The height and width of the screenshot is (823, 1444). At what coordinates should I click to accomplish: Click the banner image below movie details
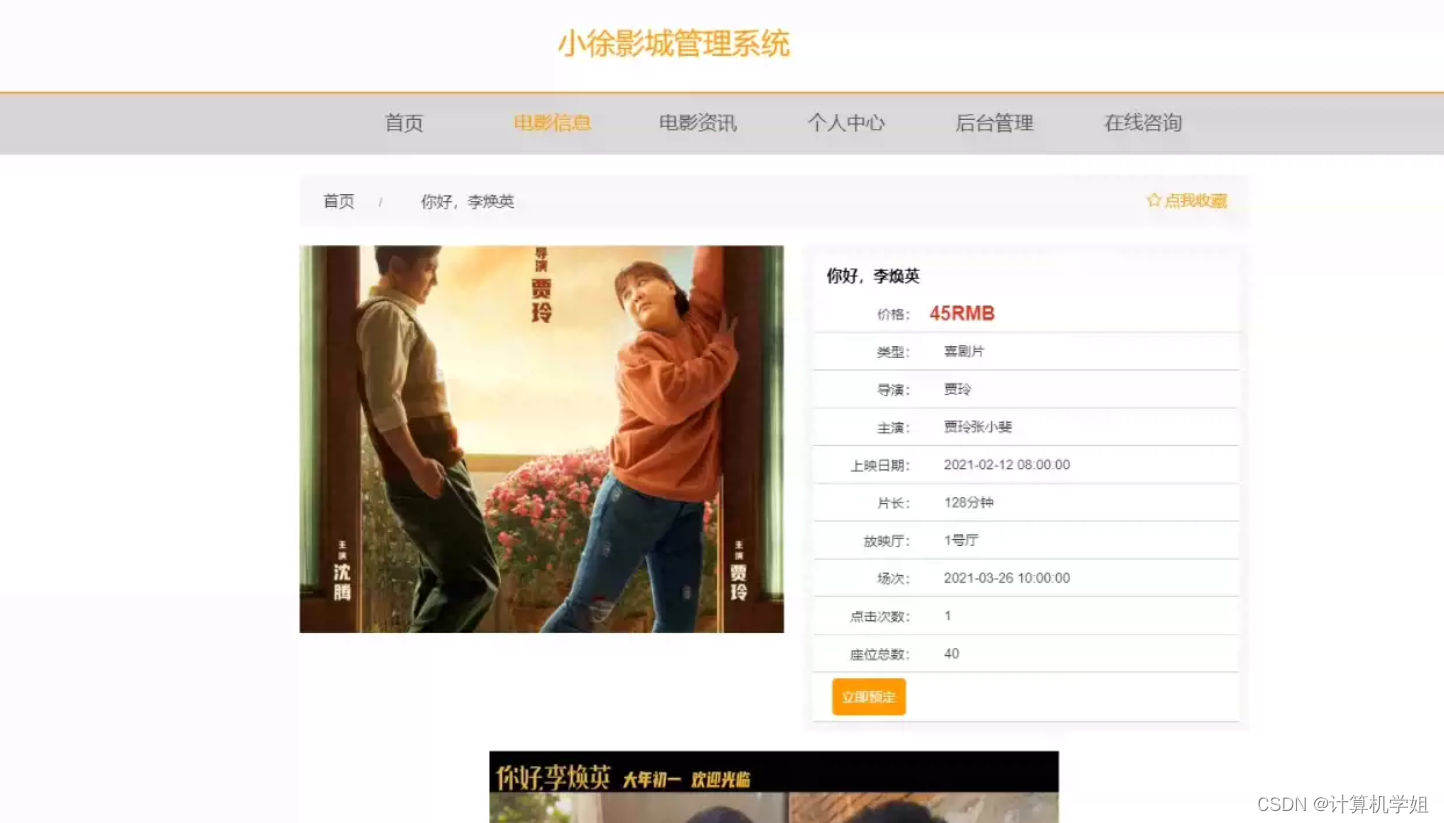tap(772, 786)
